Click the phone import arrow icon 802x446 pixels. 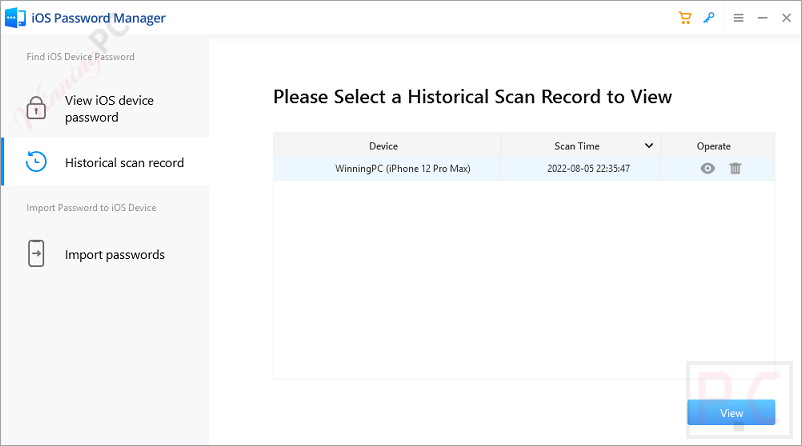pos(36,254)
